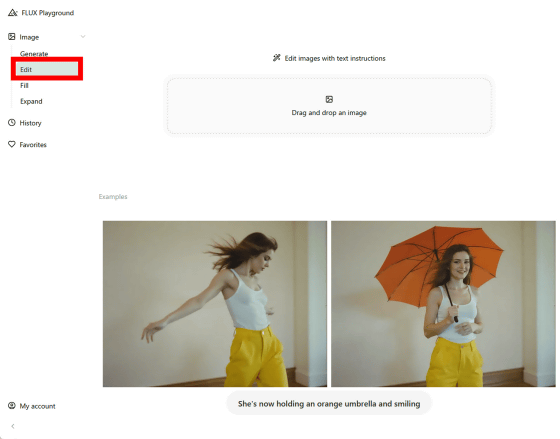Open the History page label
This screenshot has height=439, width=560.
coord(30,123)
